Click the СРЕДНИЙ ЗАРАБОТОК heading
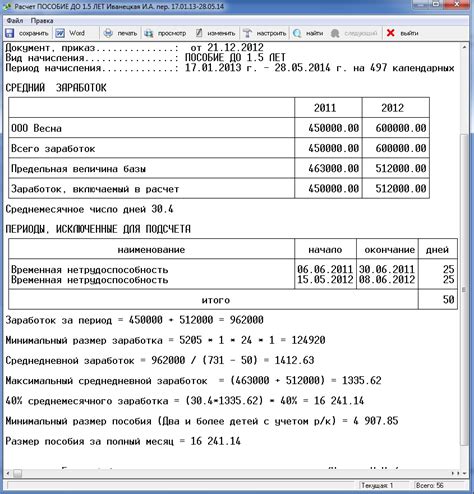The height and width of the screenshot is (494, 474). [x=56, y=88]
